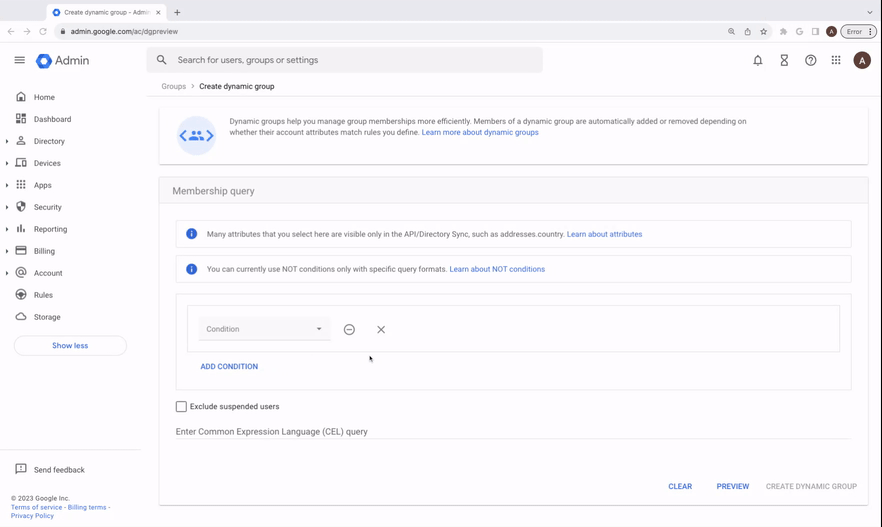Open the browser side panel icon
The width and height of the screenshot is (882, 527).
tap(815, 31)
